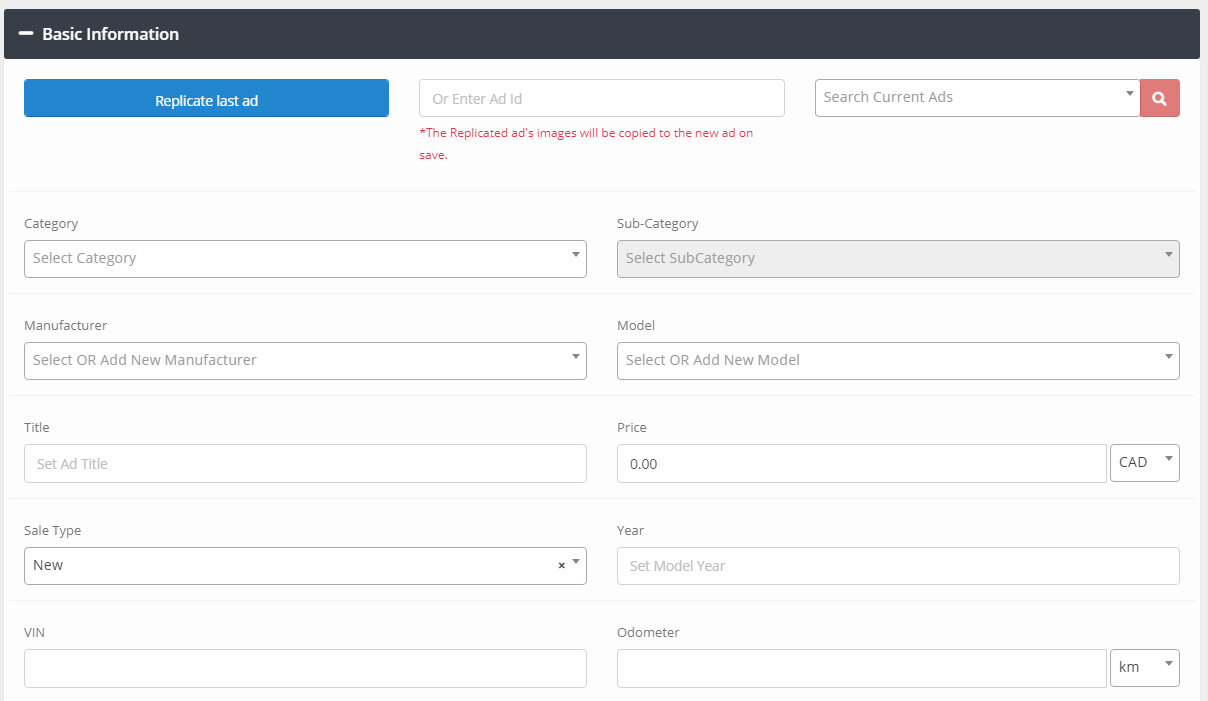1208x701 pixels.
Task: Focus the Or Enter Ad Id field
Action: pyautogui.click(x=601, y=99)
